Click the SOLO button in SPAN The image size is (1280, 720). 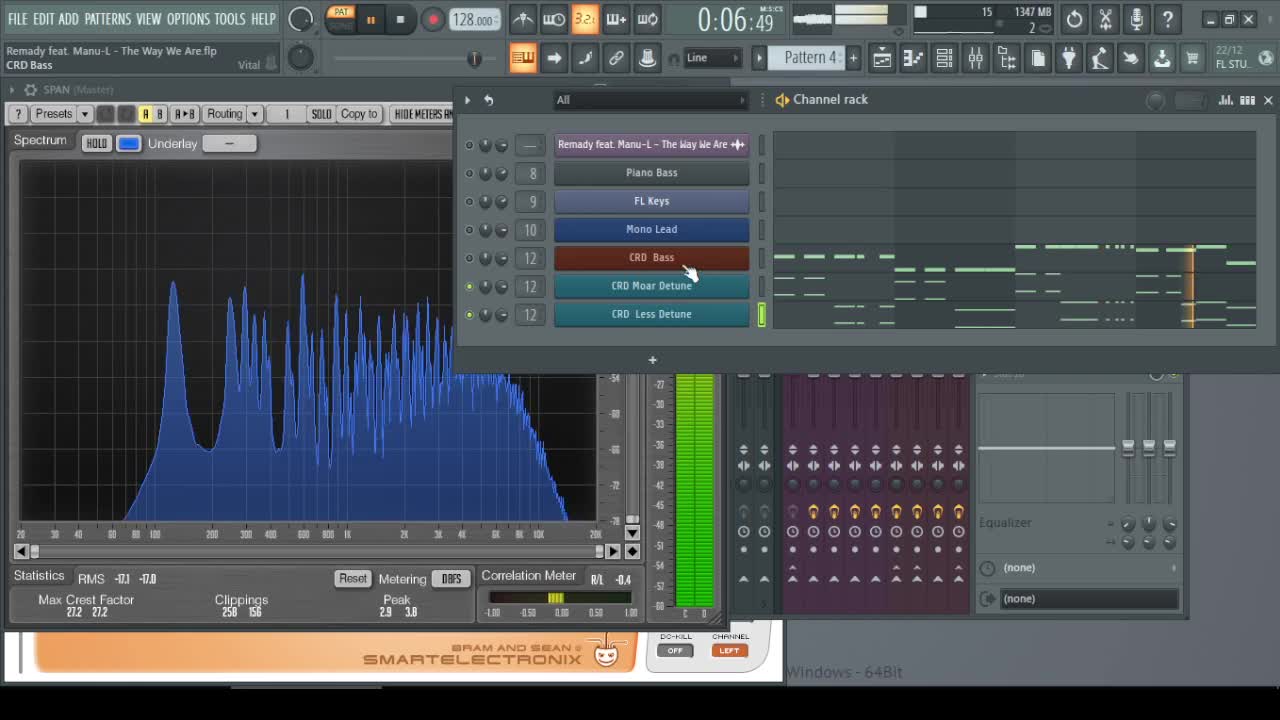(321, 114)
